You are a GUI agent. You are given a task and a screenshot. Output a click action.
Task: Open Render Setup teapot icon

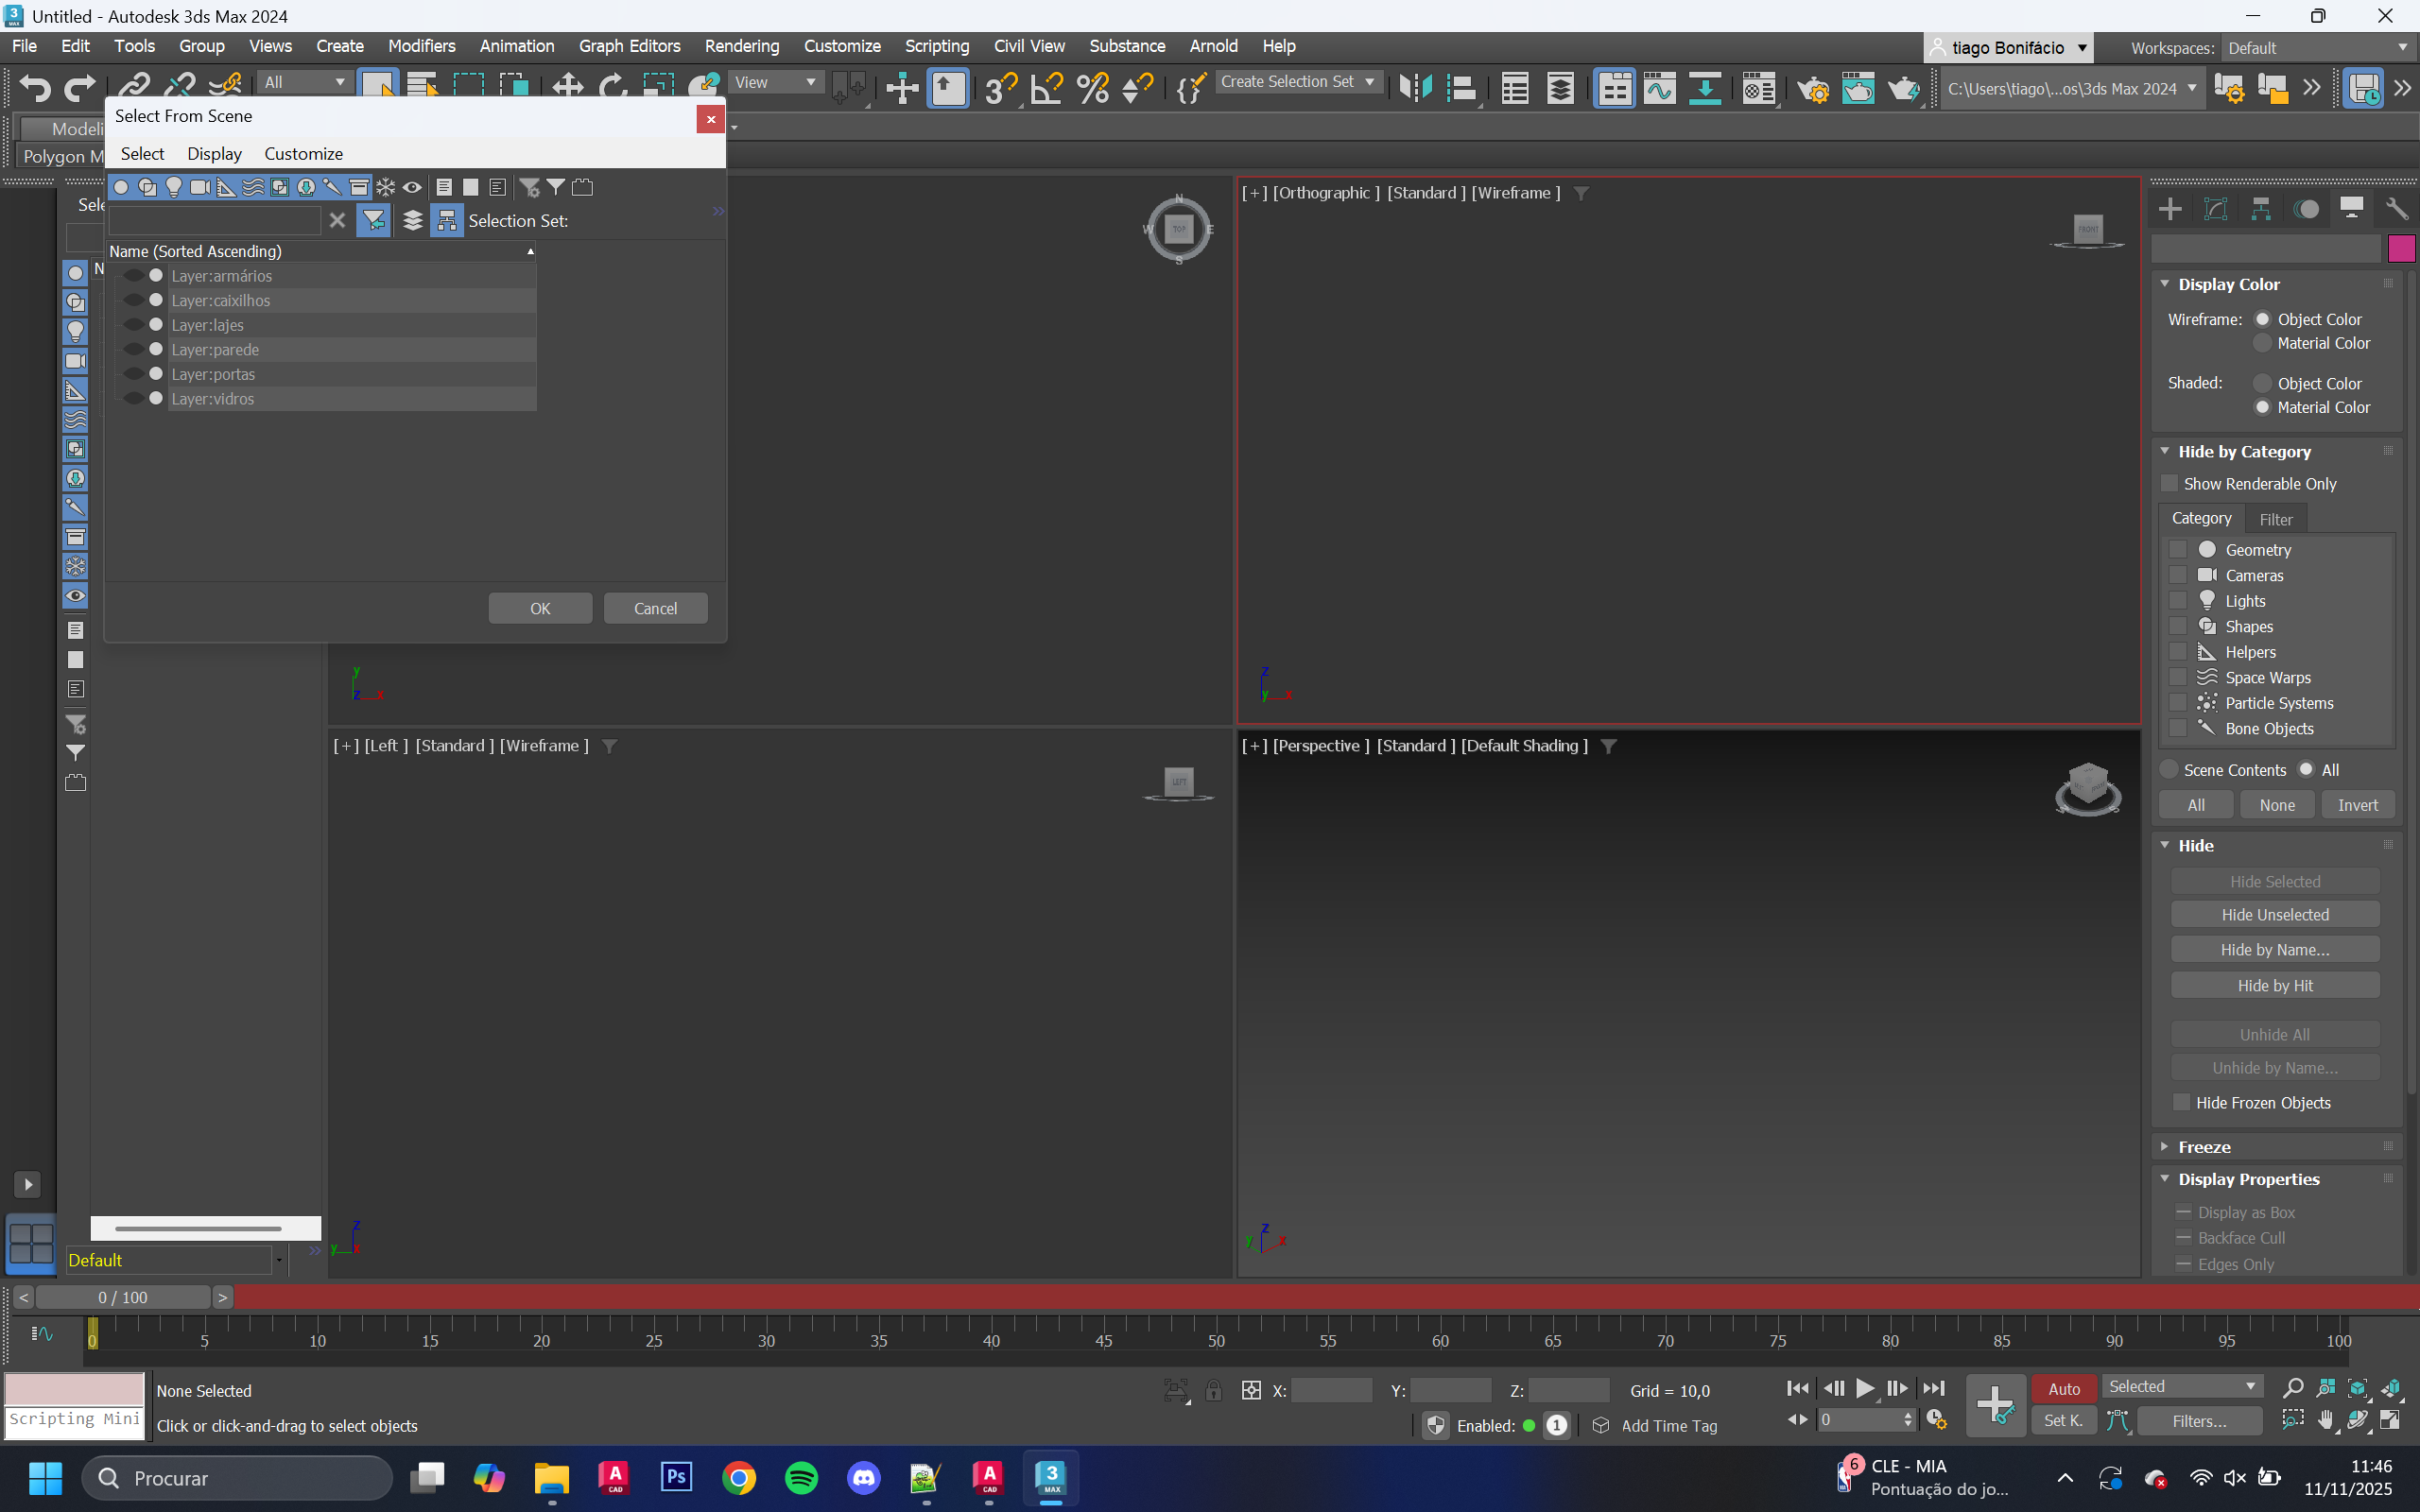pos(1812,89)
